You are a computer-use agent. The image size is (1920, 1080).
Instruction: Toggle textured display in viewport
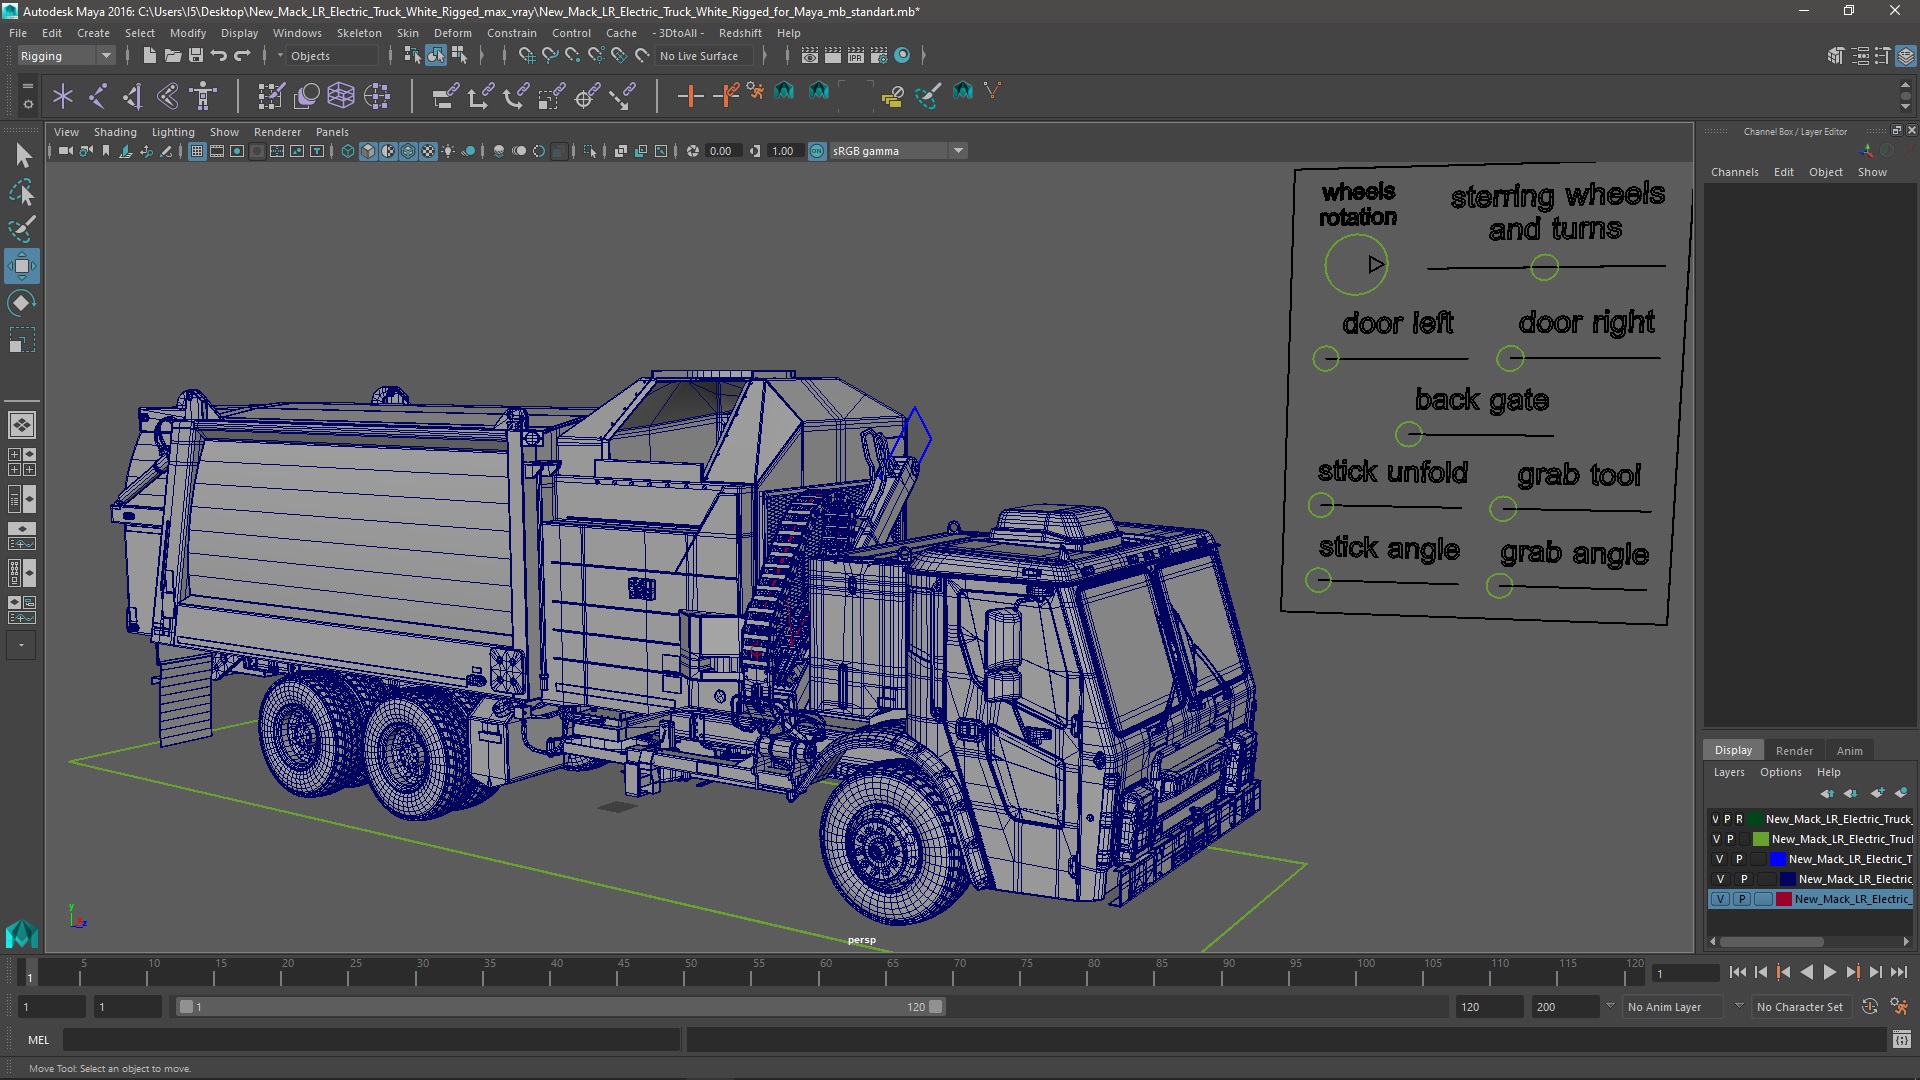(428, 151)
